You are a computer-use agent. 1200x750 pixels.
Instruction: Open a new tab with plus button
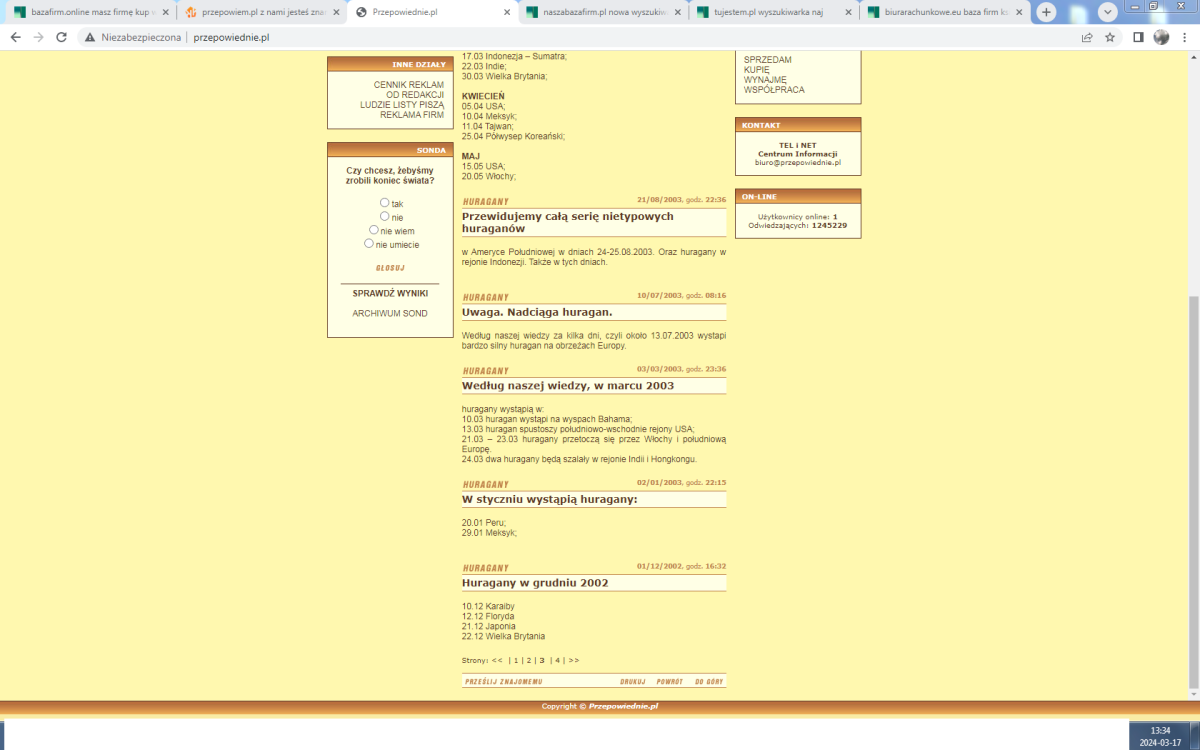(x=1046, y=12)
